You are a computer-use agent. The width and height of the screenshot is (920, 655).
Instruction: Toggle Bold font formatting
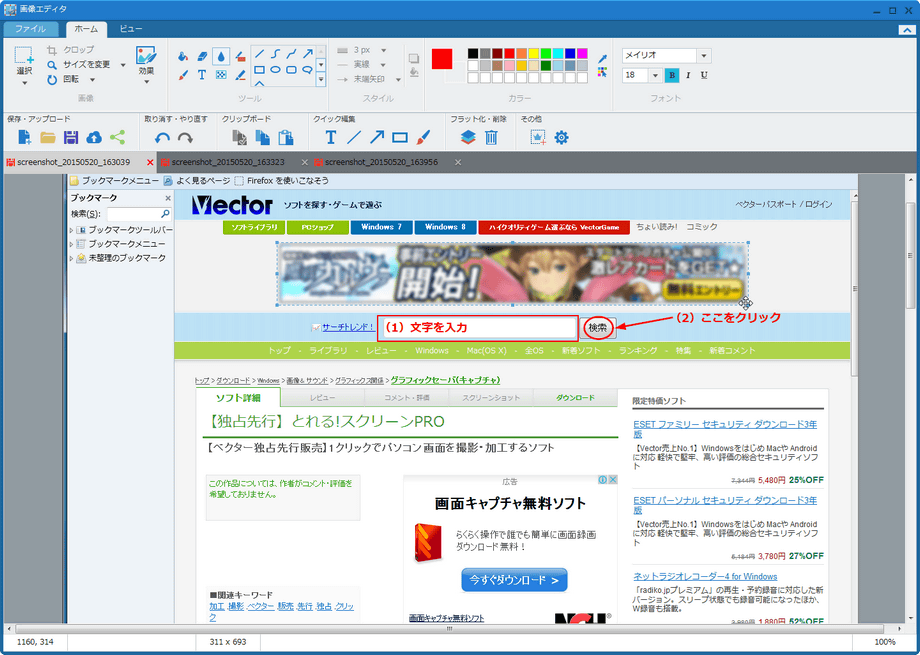pyautogui.click(x=672, y=75)
